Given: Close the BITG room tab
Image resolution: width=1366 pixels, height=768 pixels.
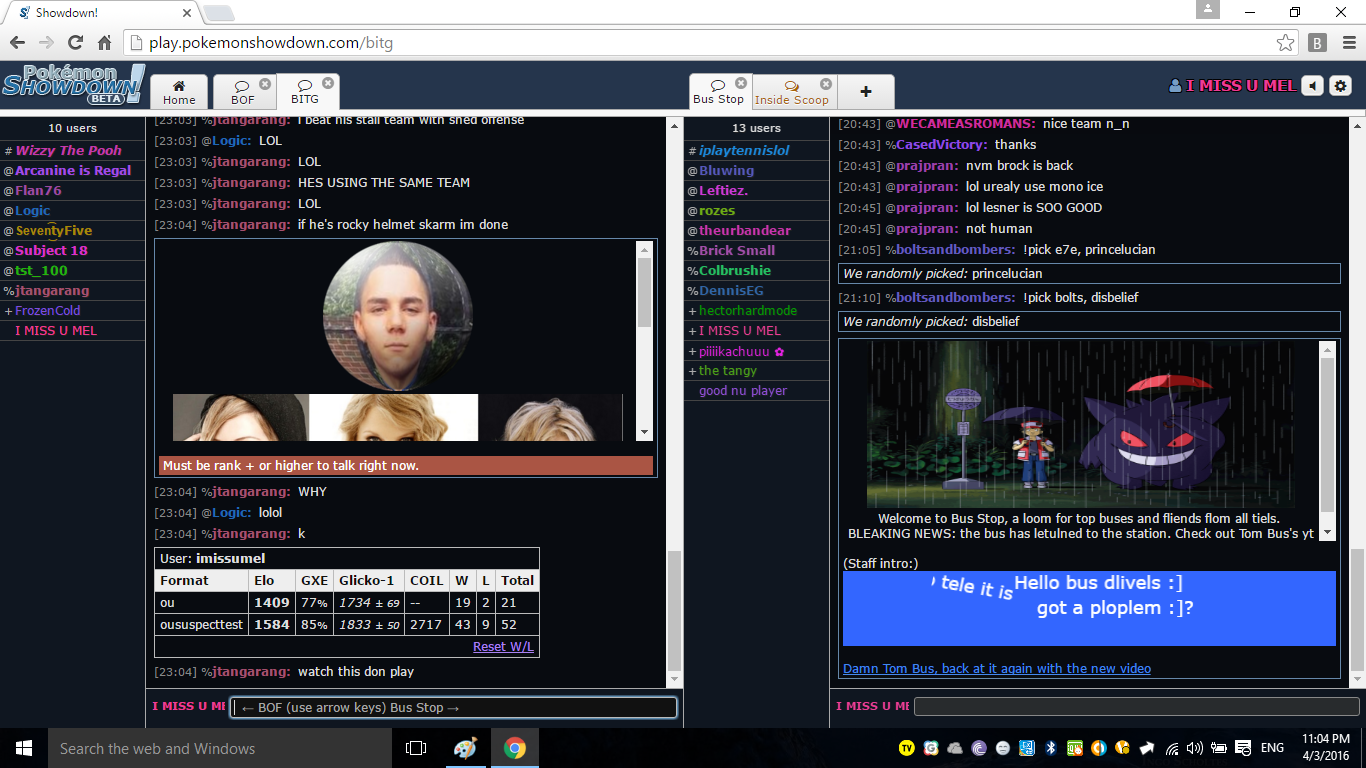Looking at the screenshot, I should click(x=328, y=83).
